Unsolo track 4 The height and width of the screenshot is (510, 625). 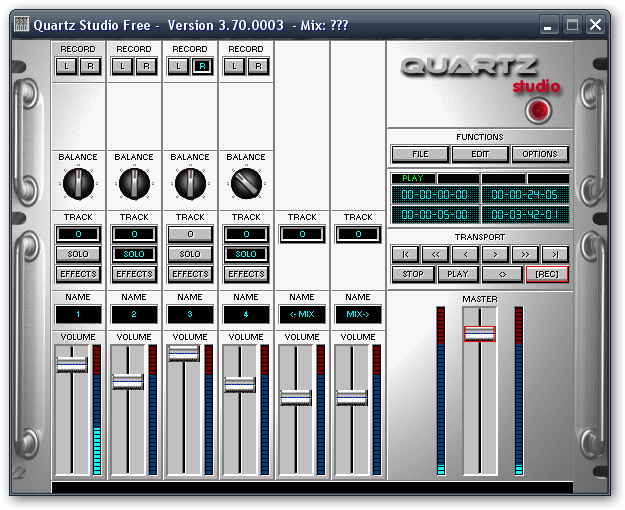click(246, 254)
